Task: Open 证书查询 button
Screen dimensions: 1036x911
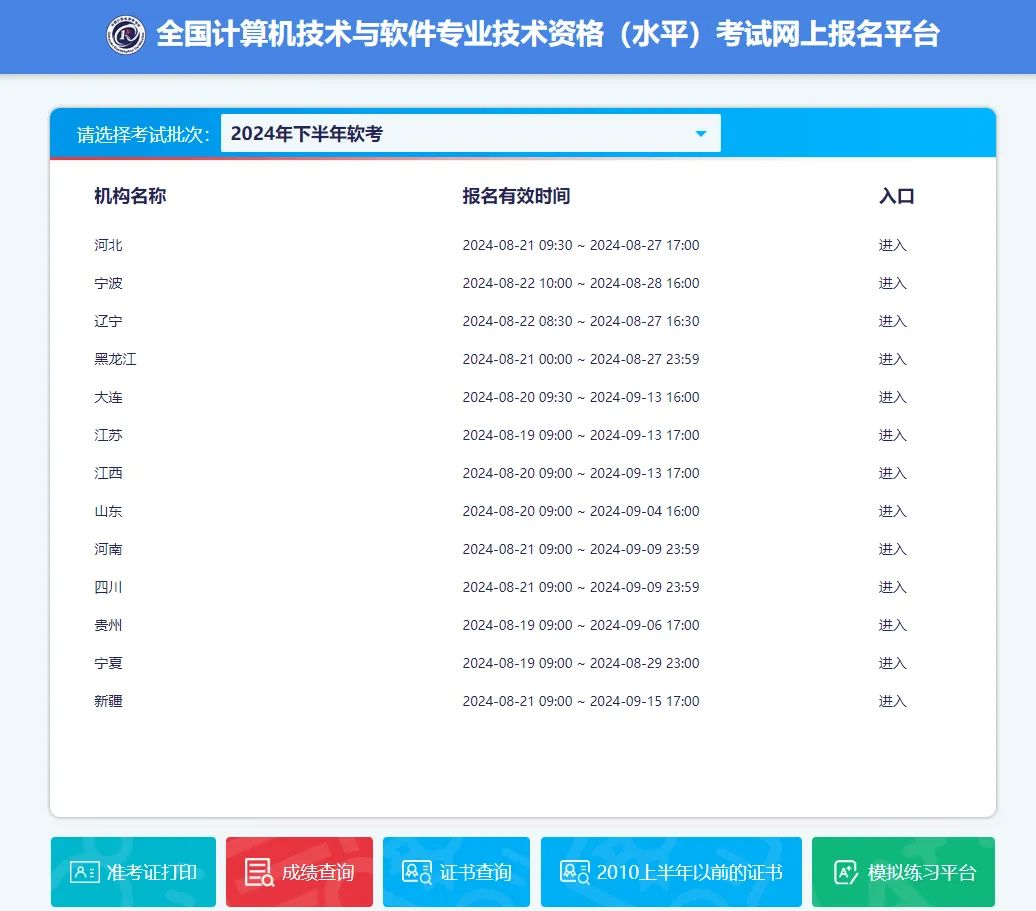Action: point(457,872)
